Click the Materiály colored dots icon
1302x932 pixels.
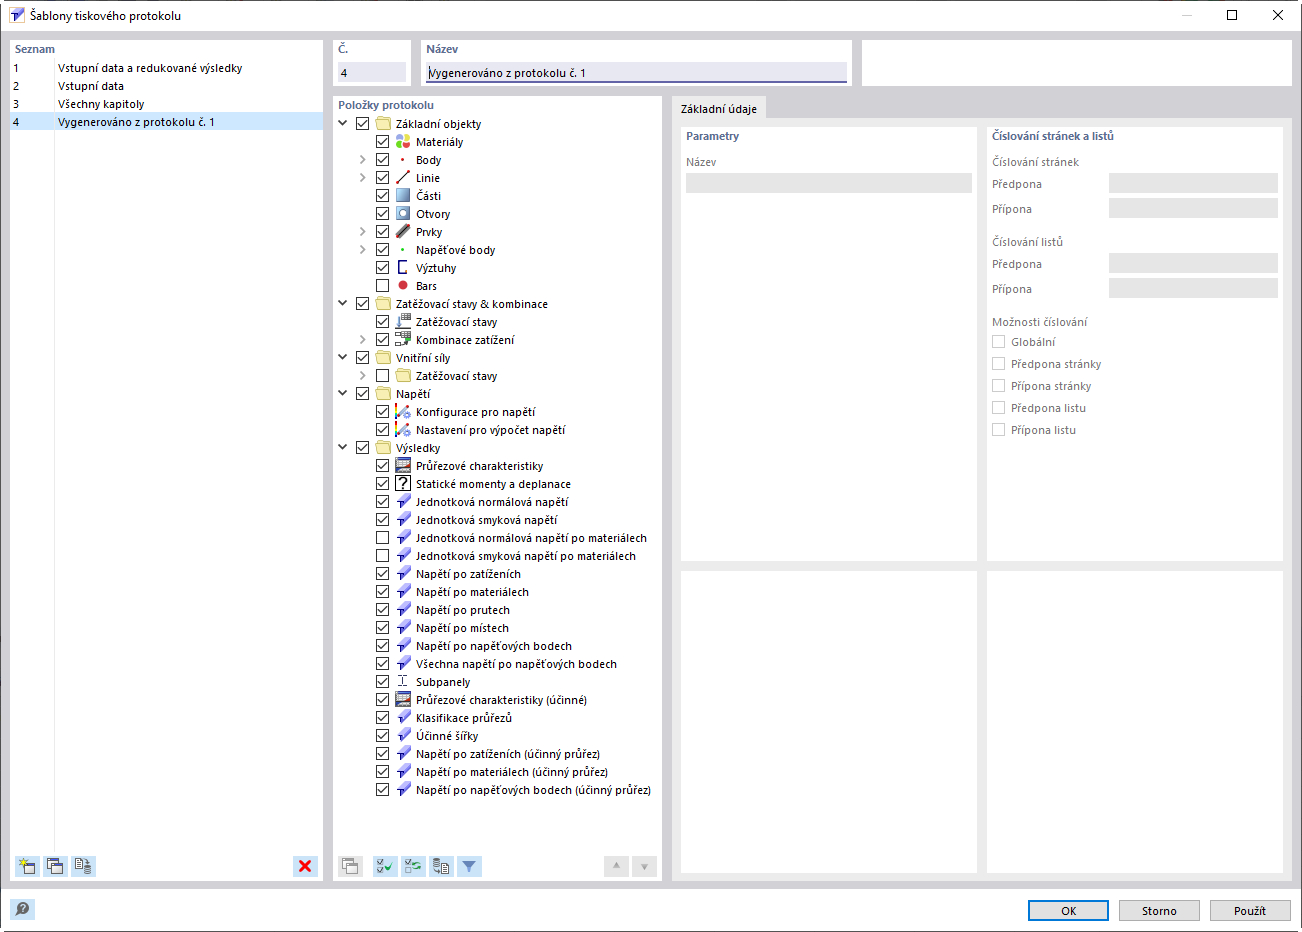point(403,142)
